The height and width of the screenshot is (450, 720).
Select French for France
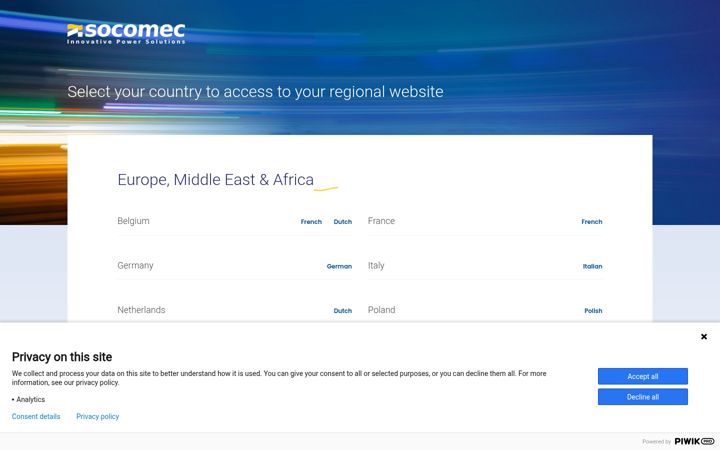point(591,222)
